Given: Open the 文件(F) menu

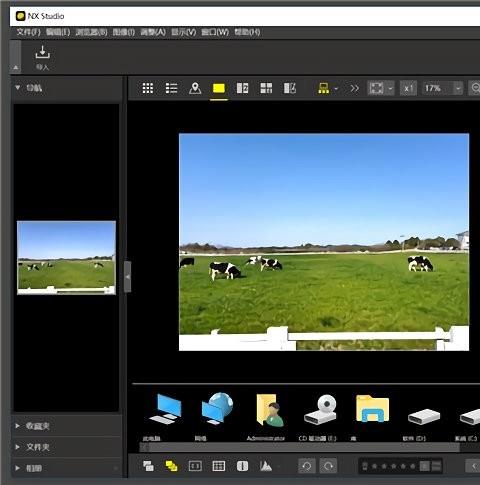Looking at the screenshot, I should 29,32.
